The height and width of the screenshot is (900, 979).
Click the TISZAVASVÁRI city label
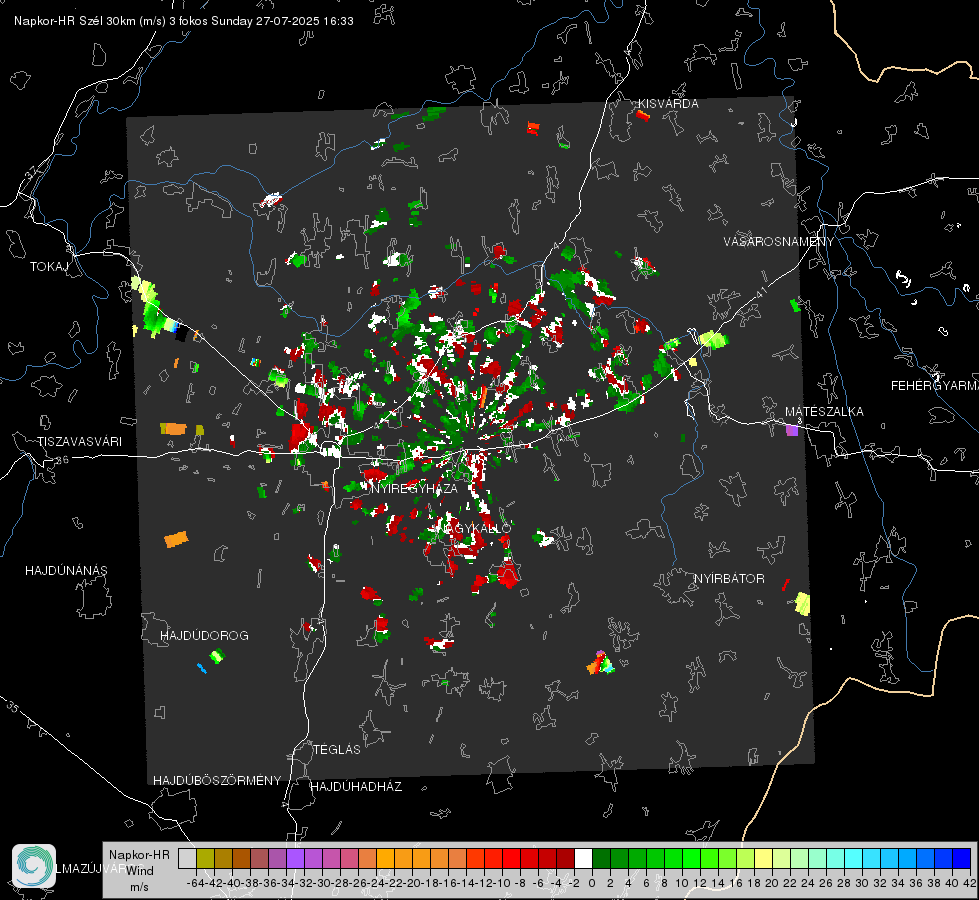point(79,442)
